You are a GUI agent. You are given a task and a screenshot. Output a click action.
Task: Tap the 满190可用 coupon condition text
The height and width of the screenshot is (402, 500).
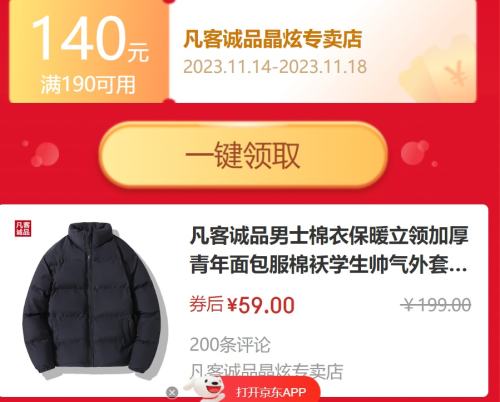point(88,85)
